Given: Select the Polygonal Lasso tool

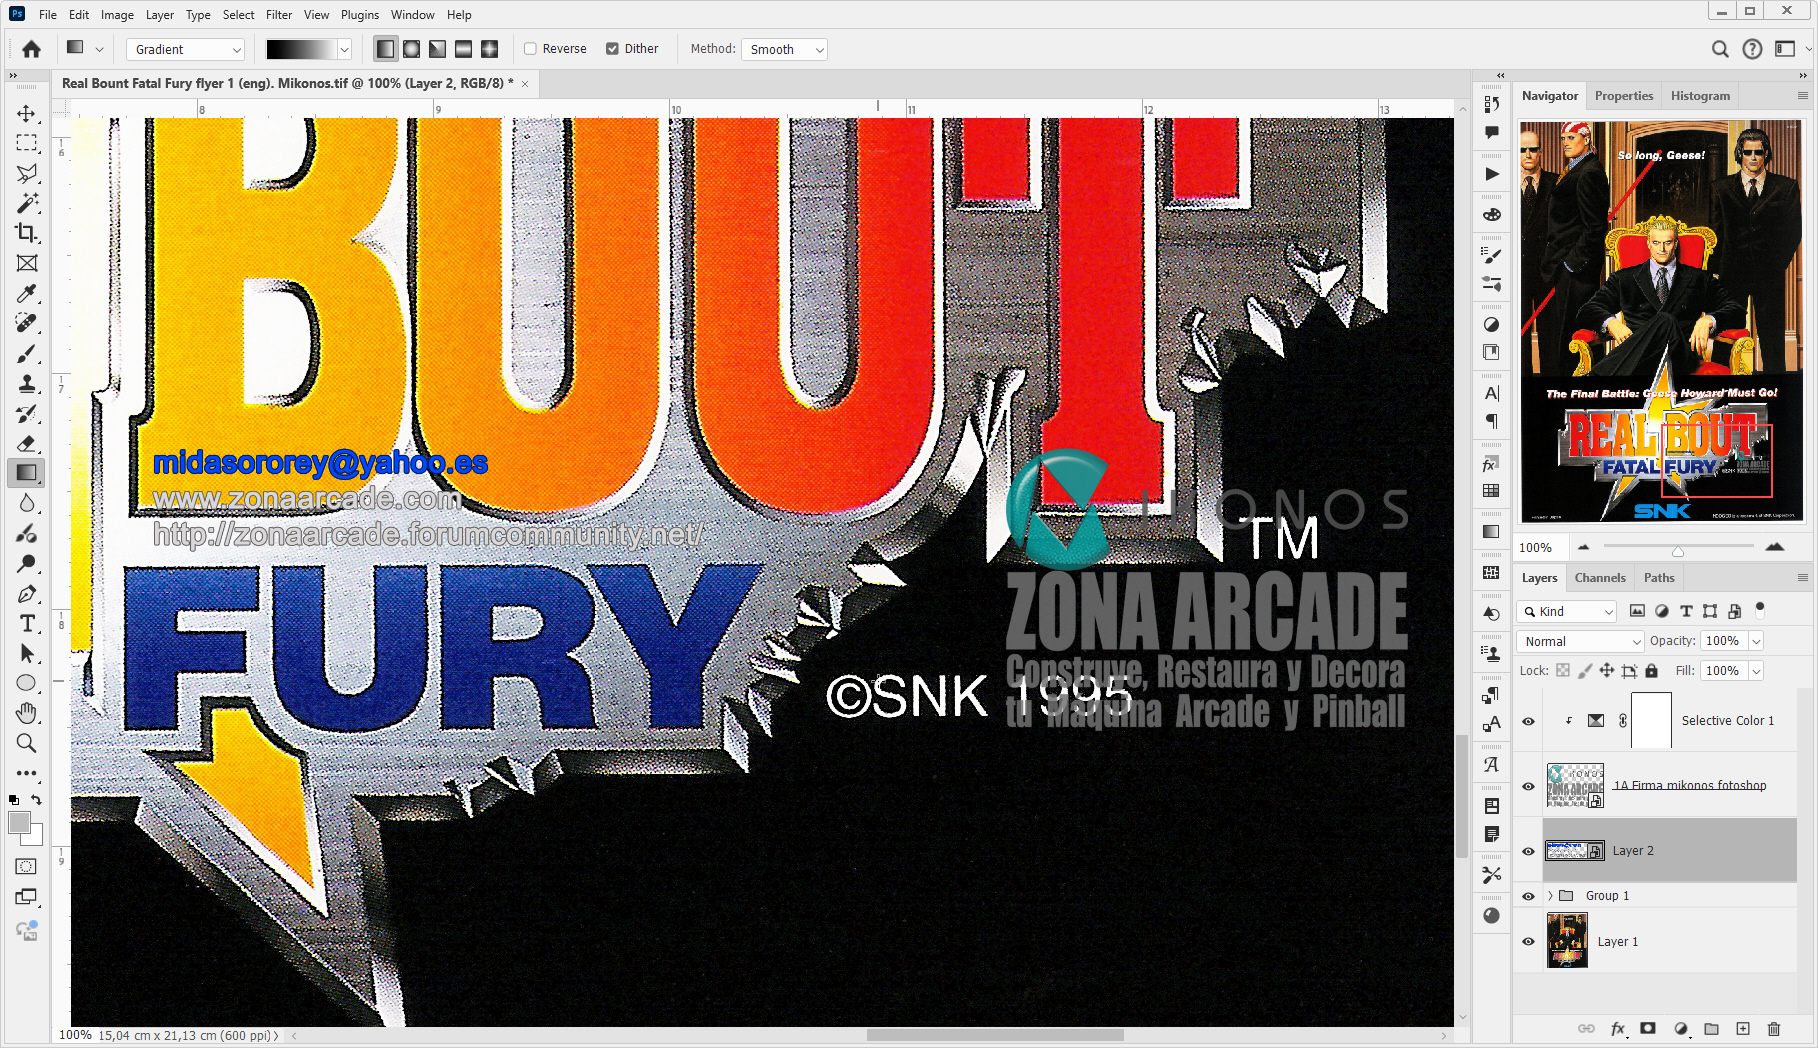Looking at the screenshot, I should 27,173.
